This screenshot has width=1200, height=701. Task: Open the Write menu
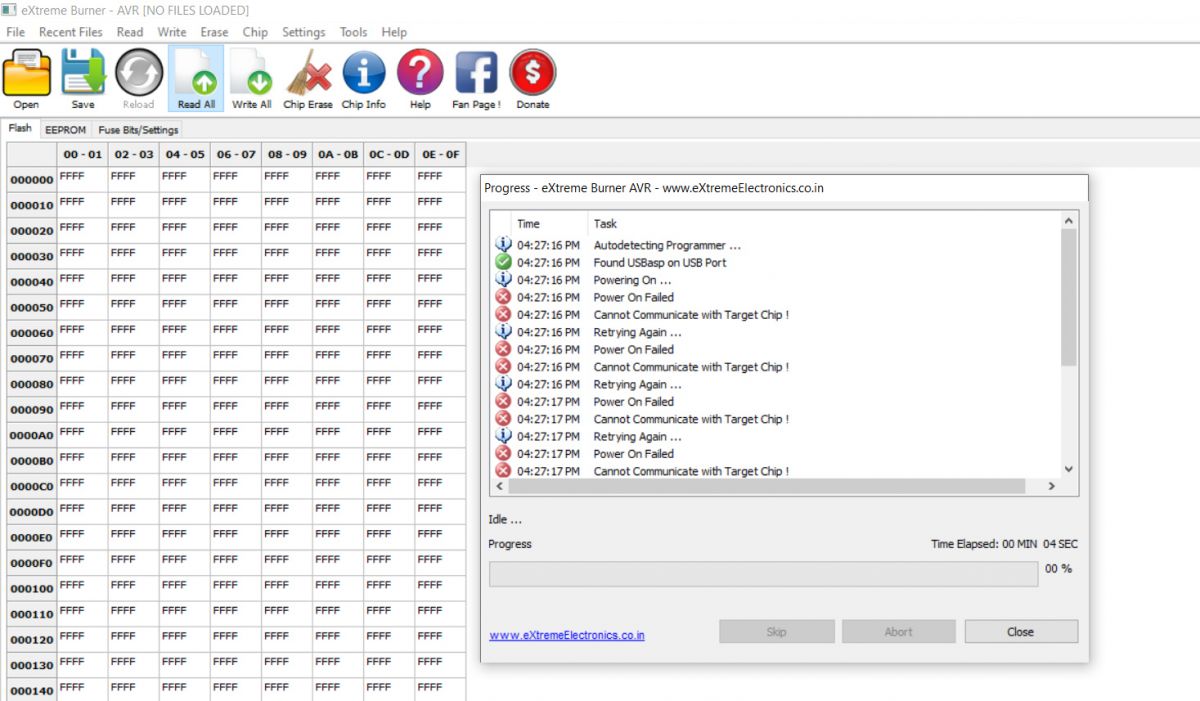(172, 32)
